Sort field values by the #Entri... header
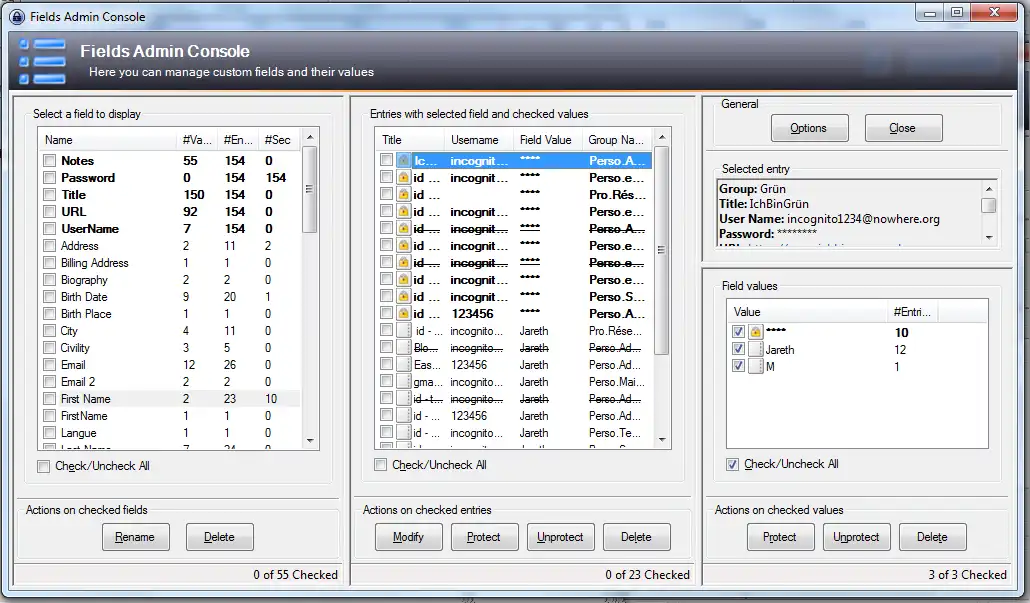Image resolution: width=1030 pixels, height=603 pixels. (x=912, y=312)
